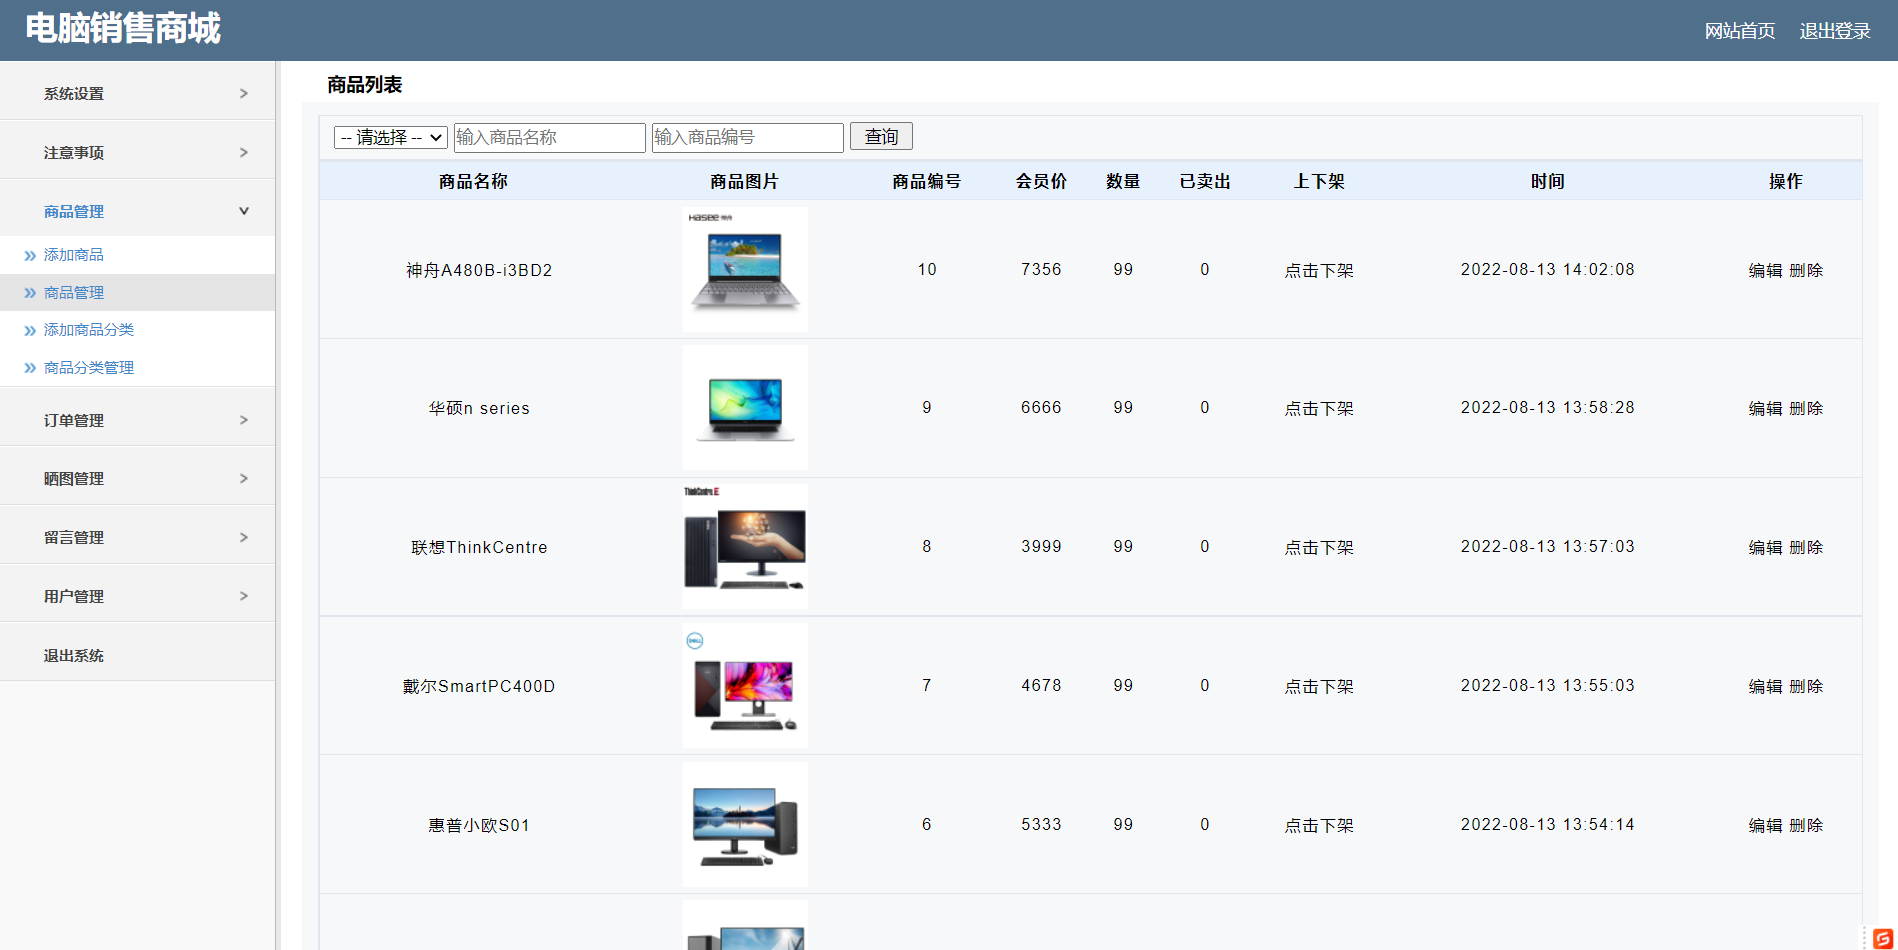1898x950 pixels.
Task: Expand the 系统设置 sidebar menu
Action: [138, 93]
